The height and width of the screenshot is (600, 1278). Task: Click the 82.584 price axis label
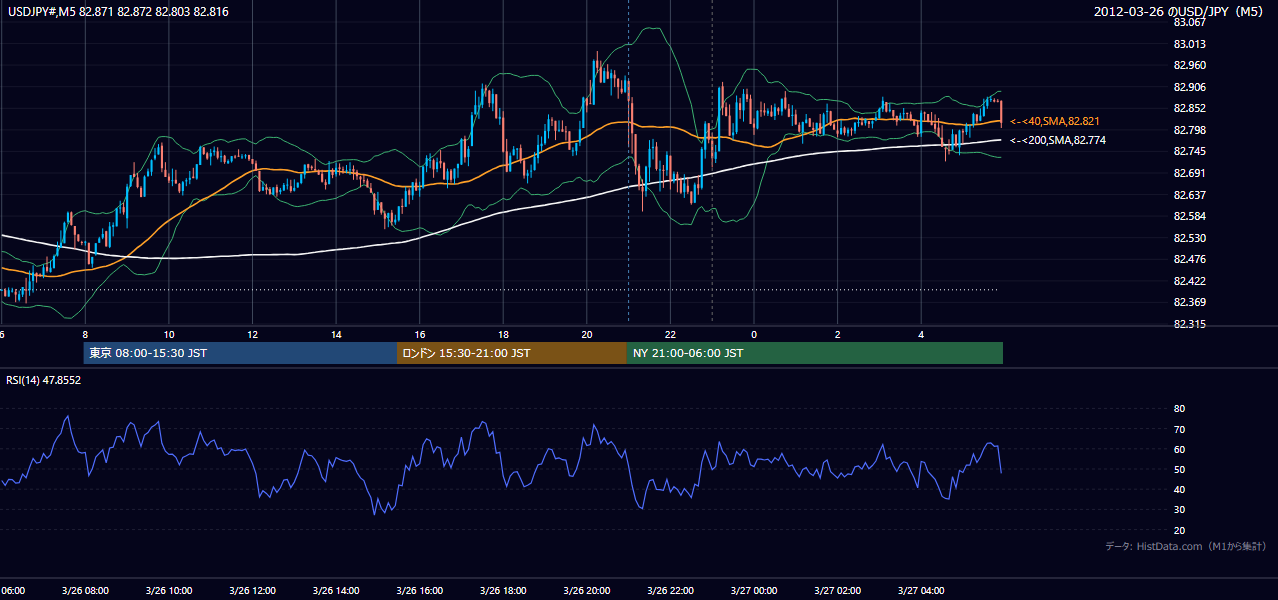(1188, 216)
